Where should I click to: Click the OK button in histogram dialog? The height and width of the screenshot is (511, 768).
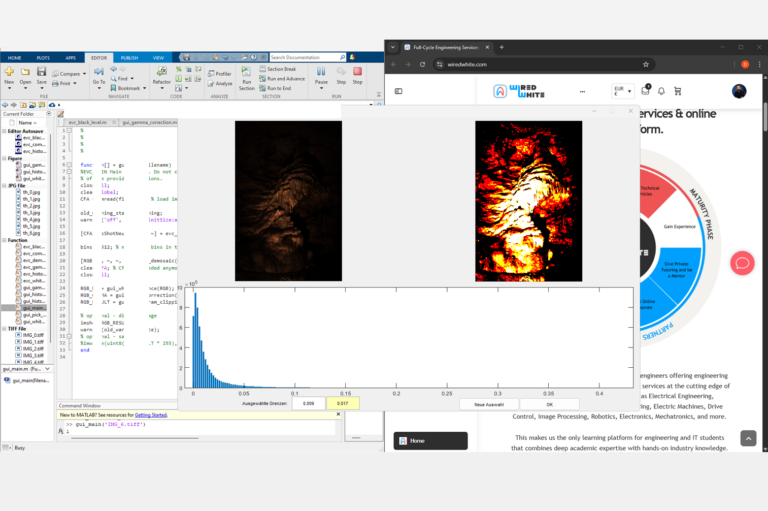pos(550,404)
